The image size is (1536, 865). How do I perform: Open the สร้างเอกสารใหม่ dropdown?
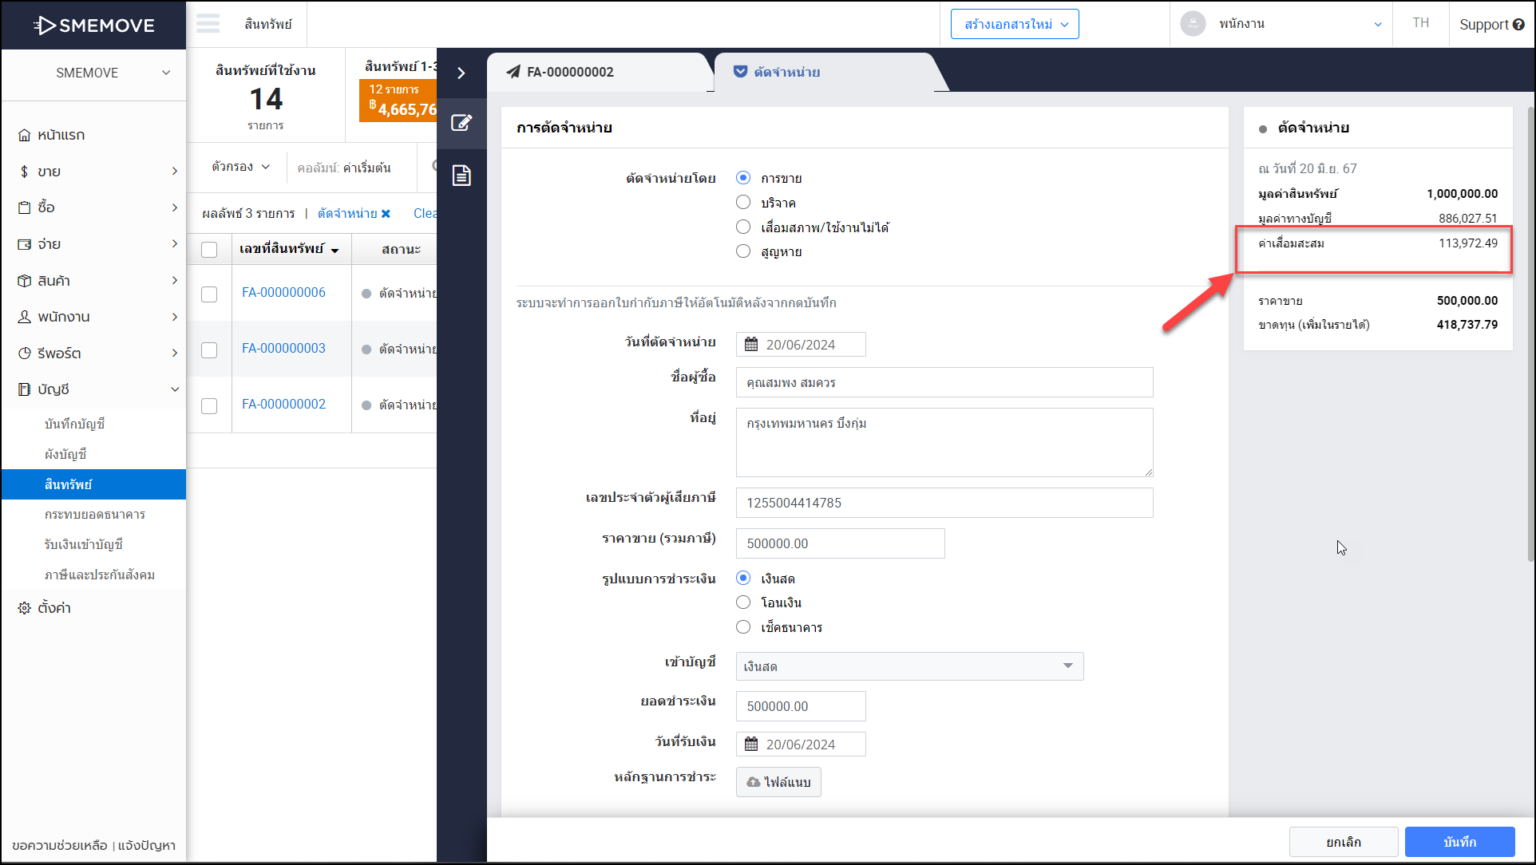(1014, 24)
